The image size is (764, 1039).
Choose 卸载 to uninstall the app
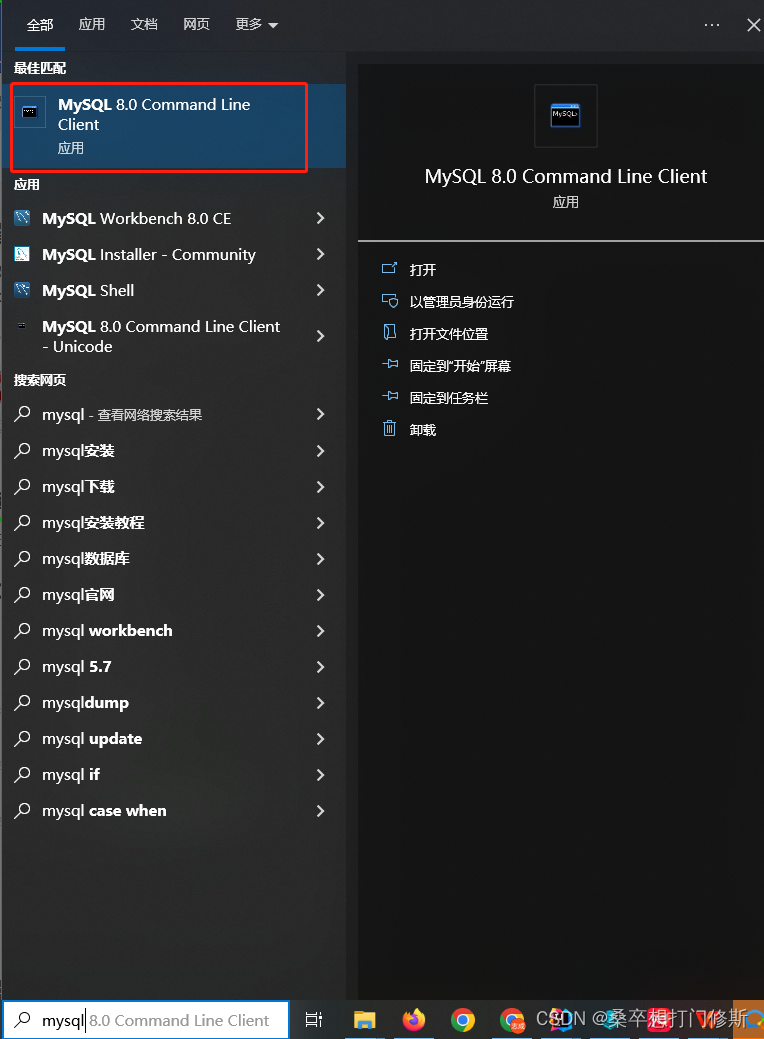pyautogui.click(x=423, y=429)
